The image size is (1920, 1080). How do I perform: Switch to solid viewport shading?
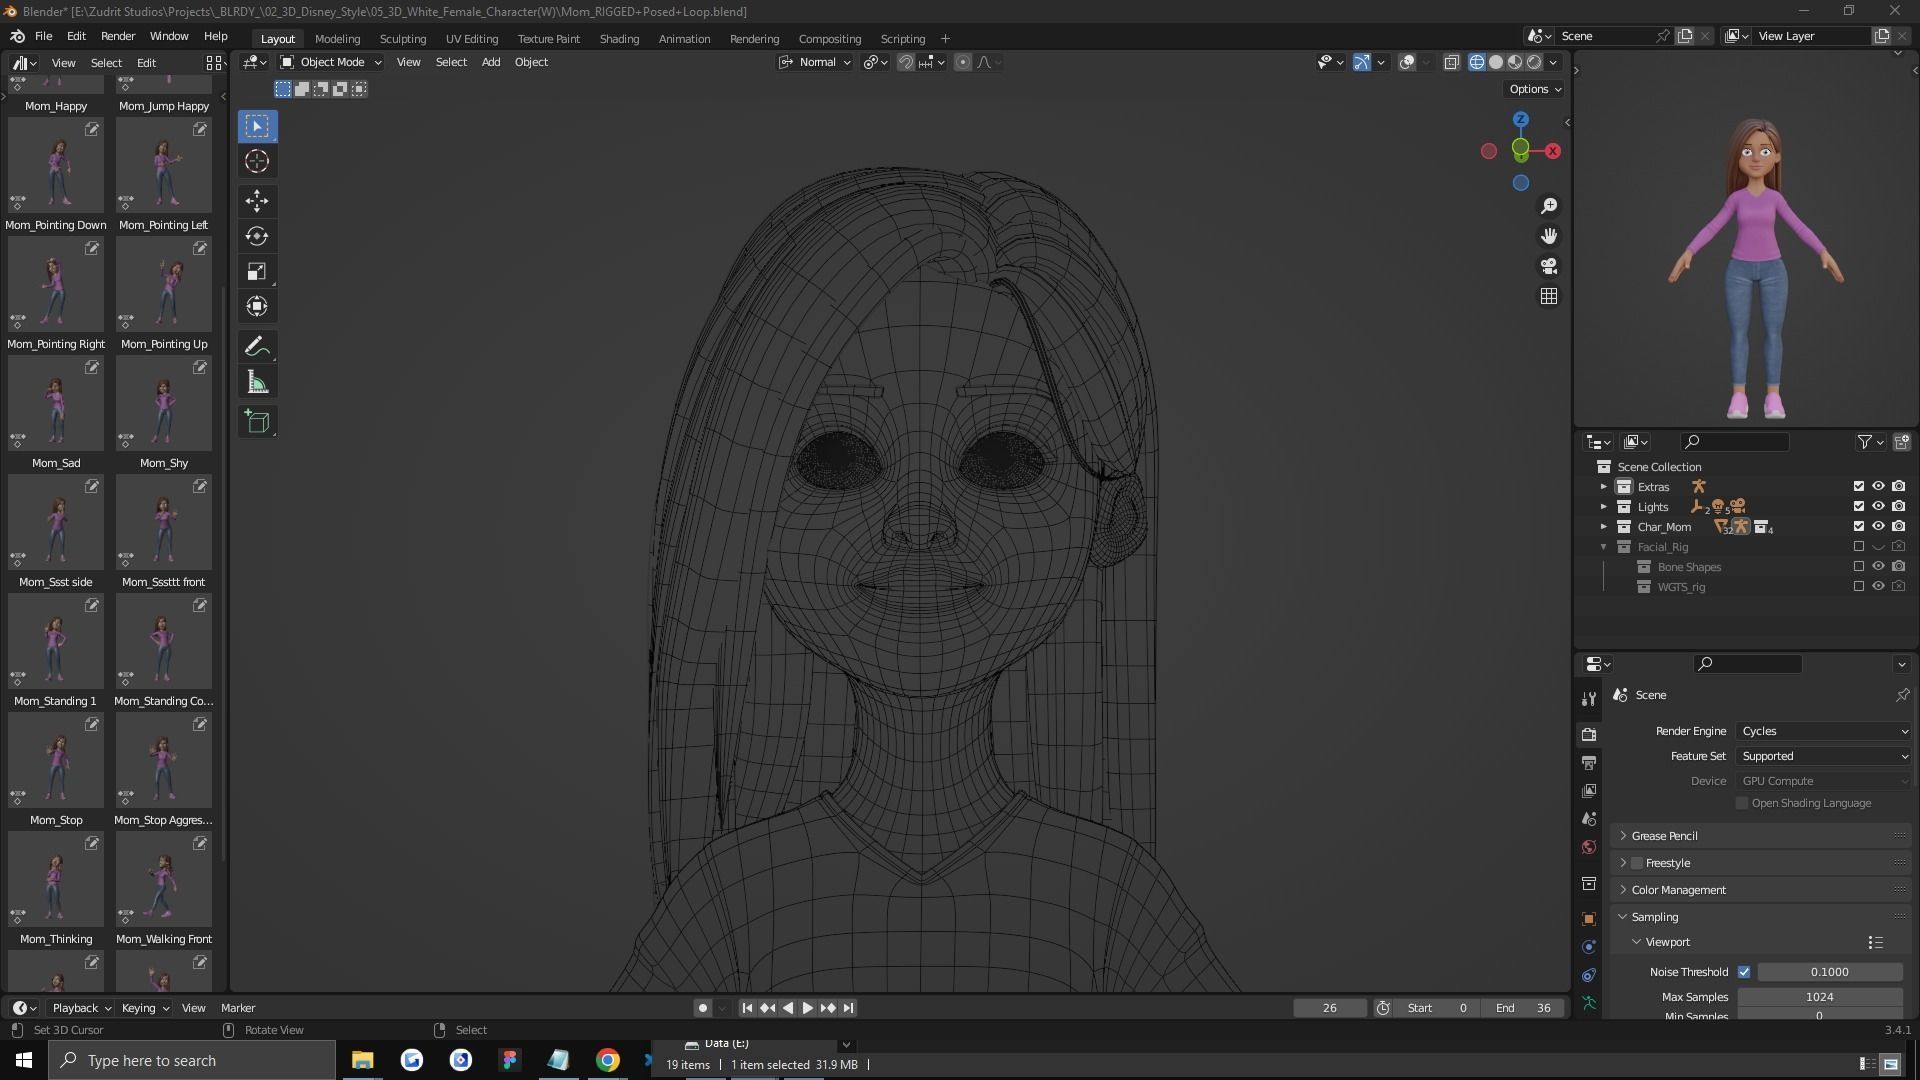coord(1496,62)
